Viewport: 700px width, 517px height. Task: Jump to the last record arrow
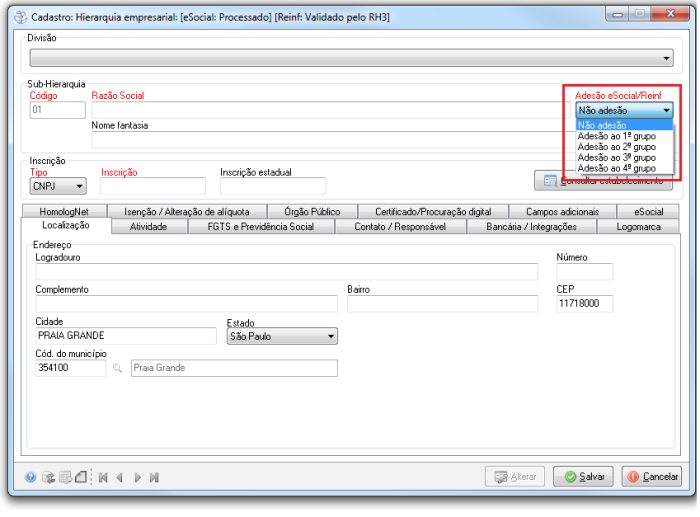(154, 478)
